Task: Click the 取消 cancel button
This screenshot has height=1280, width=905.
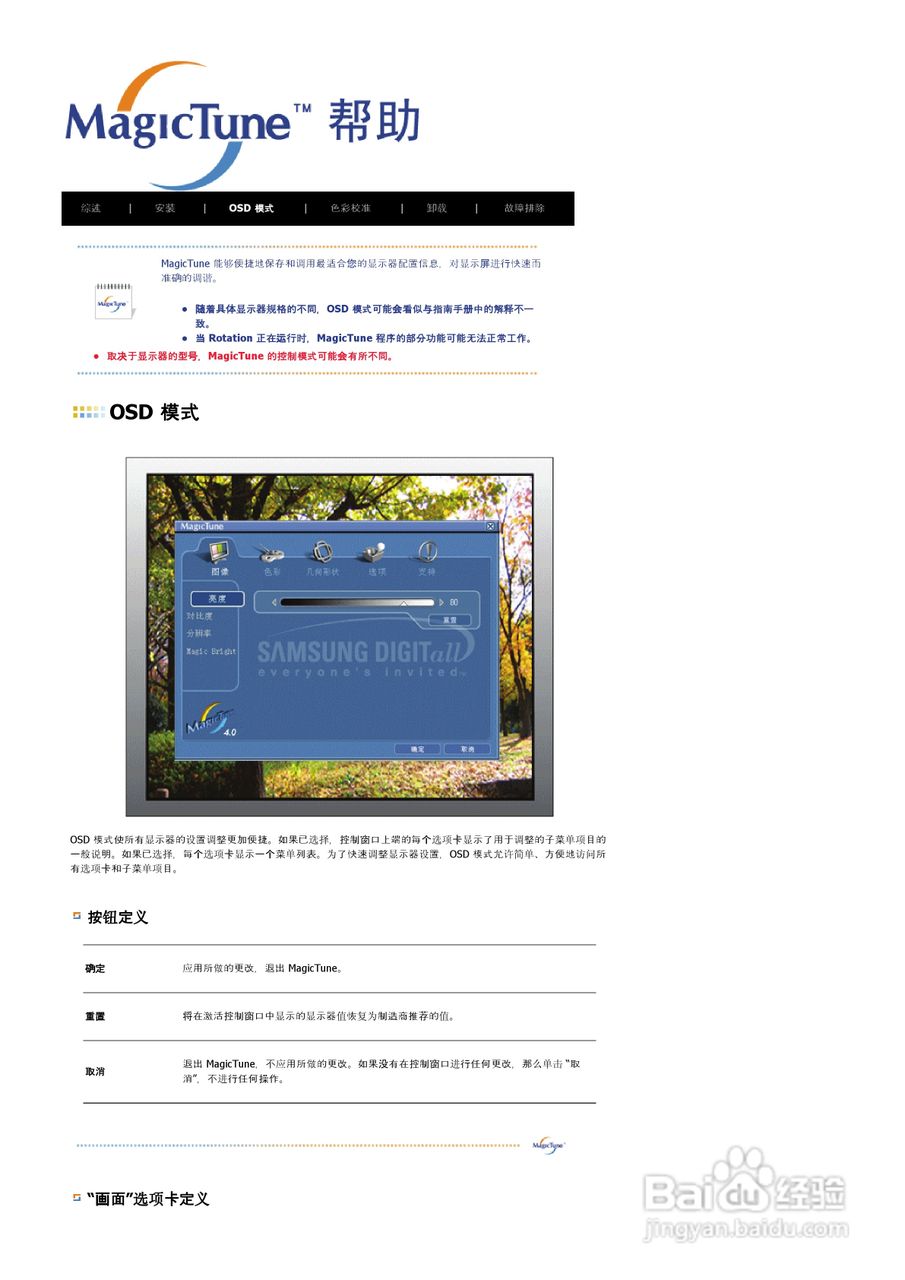Action: 467,748
